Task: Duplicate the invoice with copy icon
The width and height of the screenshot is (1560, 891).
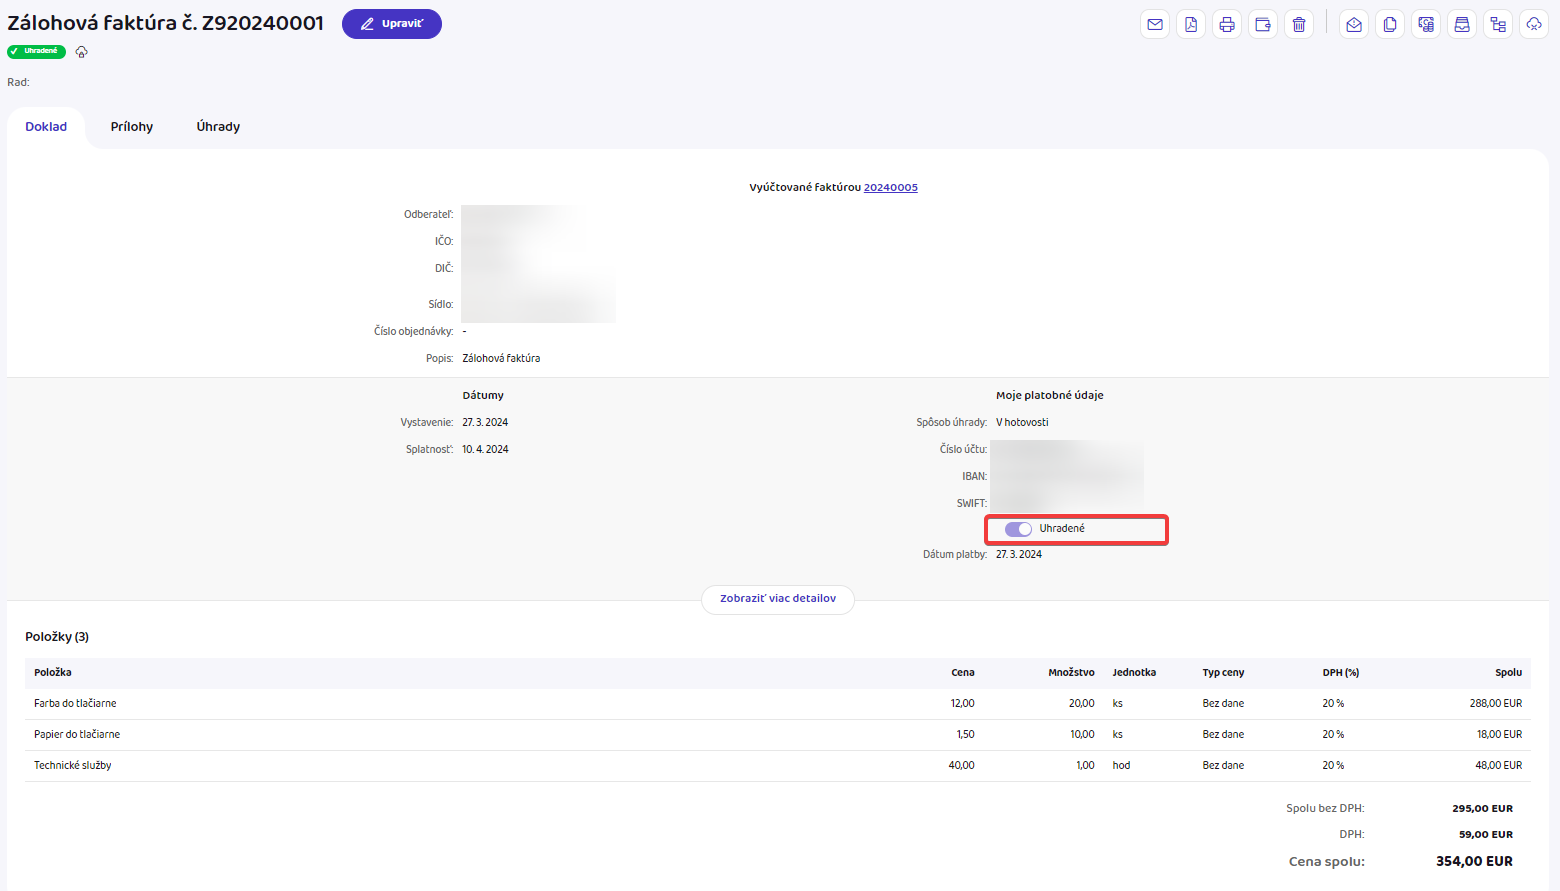Action: [x=1390, y=25]
